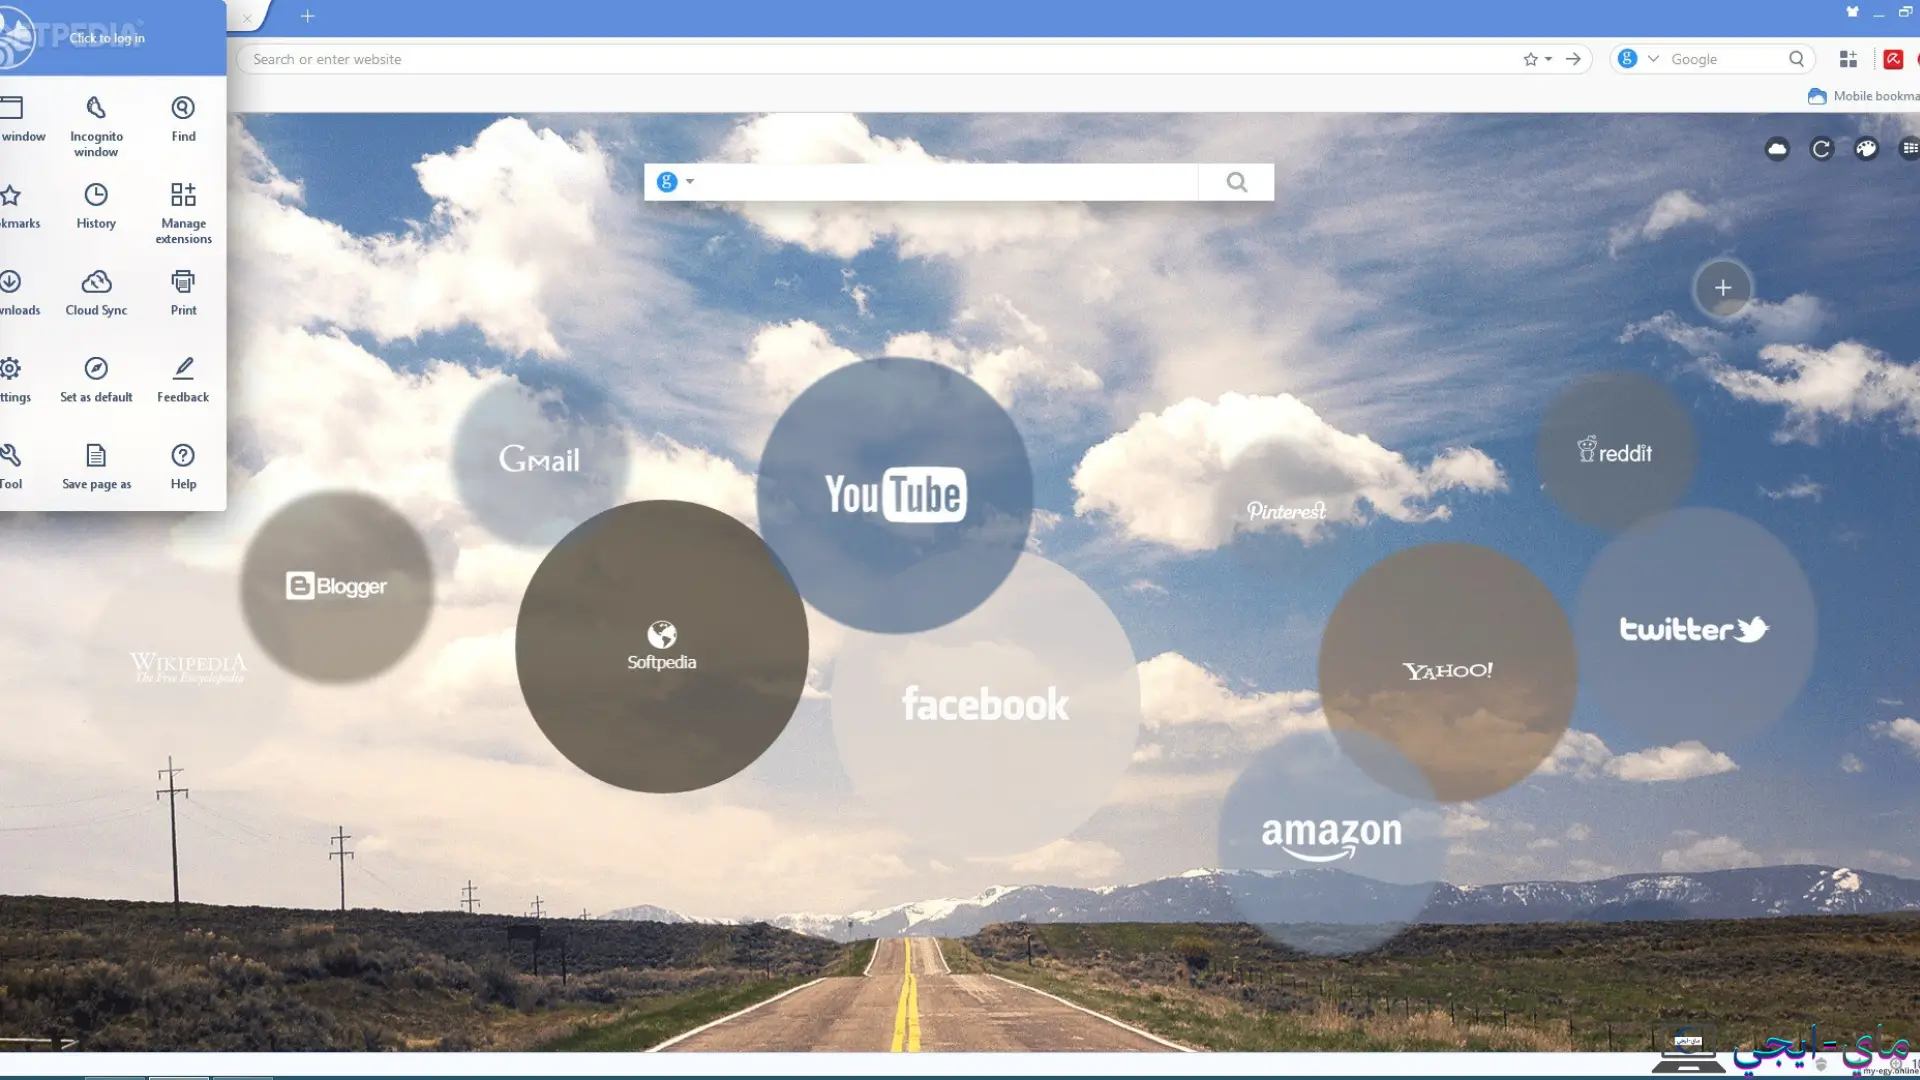Open the YouTube bubble
The height and width of the screenshot is (1080, 1920).
click(895, 495)
